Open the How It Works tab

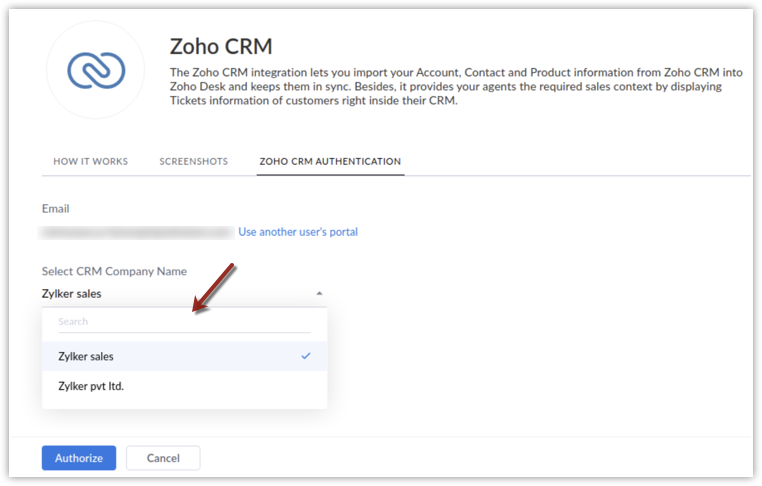coord(90,161)
